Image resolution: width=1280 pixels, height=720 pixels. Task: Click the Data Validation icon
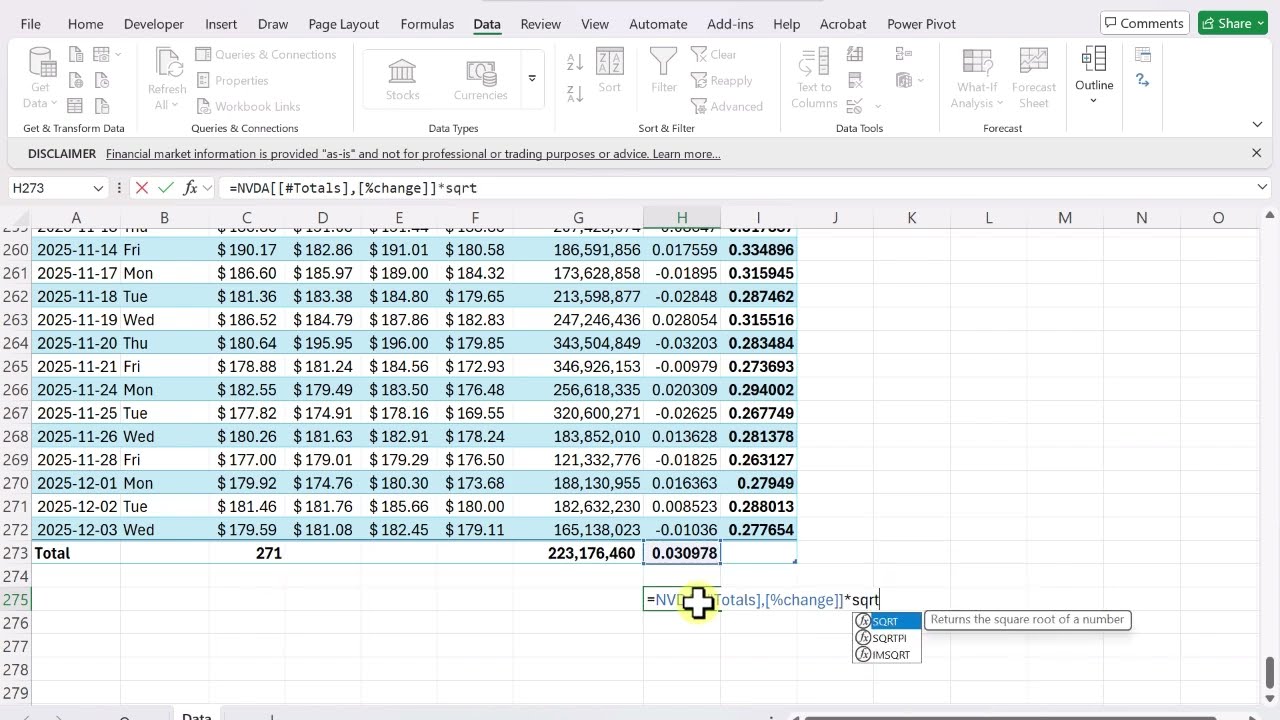(856, 107)
